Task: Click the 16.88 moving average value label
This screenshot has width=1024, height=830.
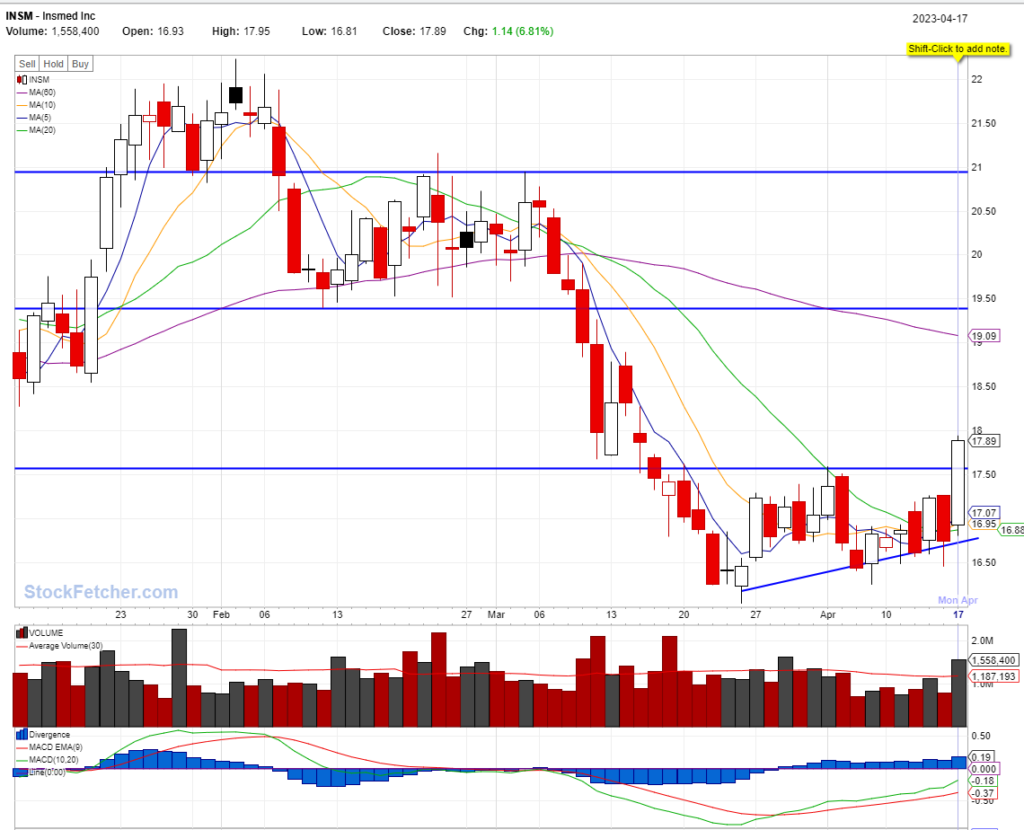Action: 1011,530
